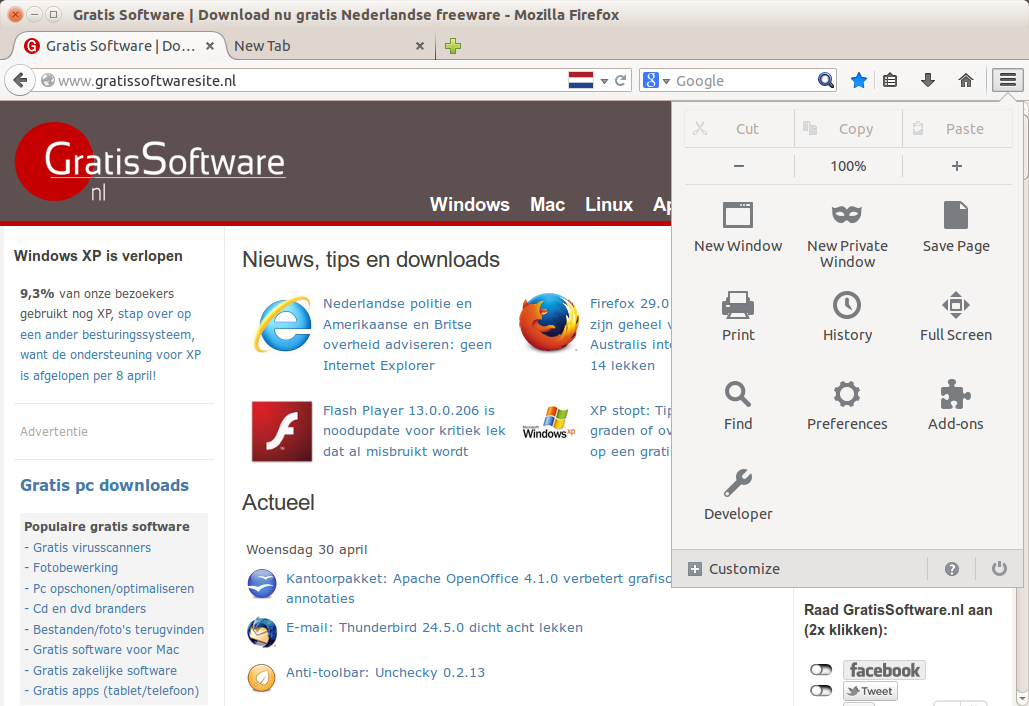Screen dimensions: 1029x706
Task: Select Linux in the site navigation
Action: (x=609, y=205)
